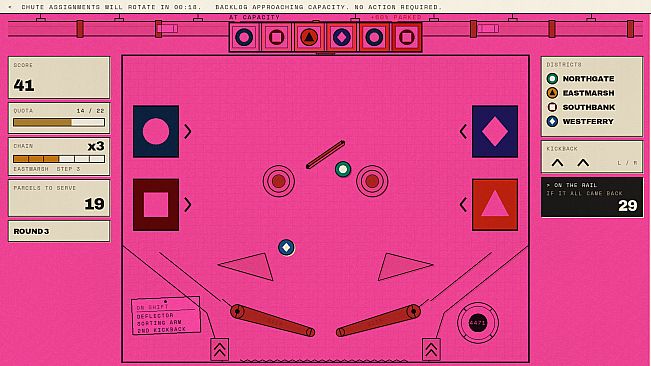
Task: Click the Northgate green circle legend icon
Action: coord(552,78)
